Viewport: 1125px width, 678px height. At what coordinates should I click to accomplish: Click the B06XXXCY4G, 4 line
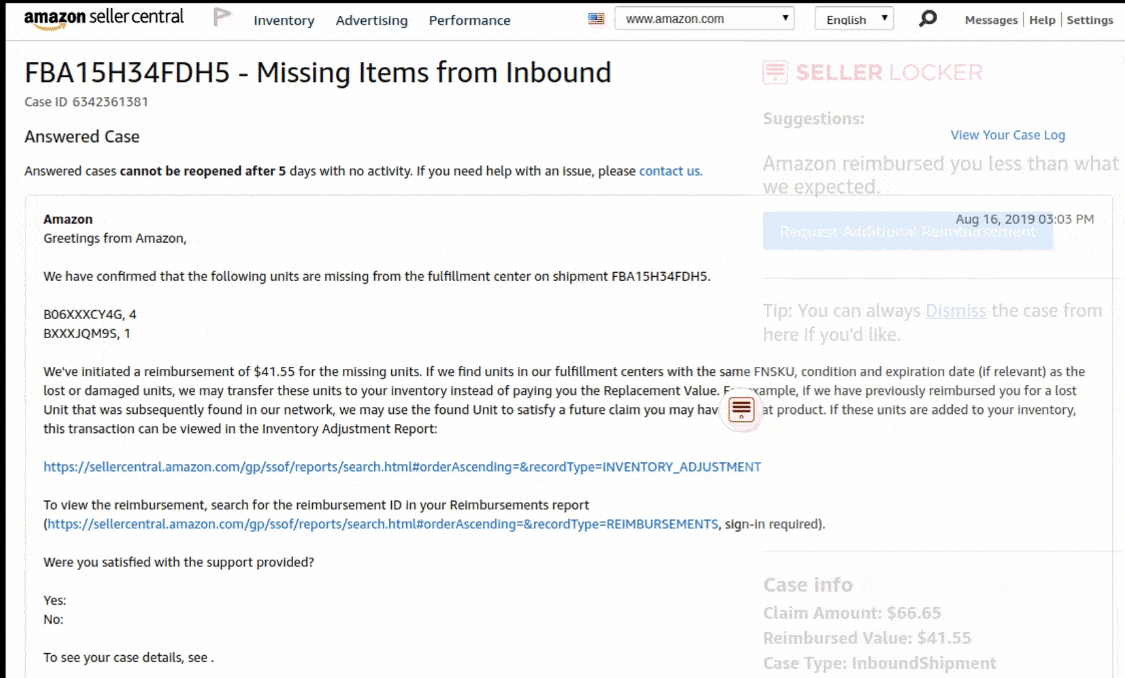(x=90, y=314)
